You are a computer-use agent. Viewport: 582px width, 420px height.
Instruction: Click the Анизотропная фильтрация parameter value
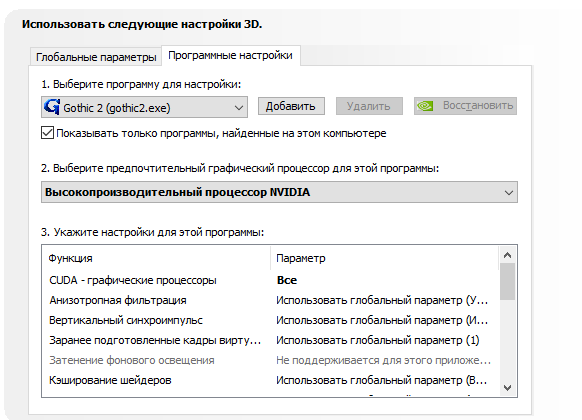click(382, 300)
